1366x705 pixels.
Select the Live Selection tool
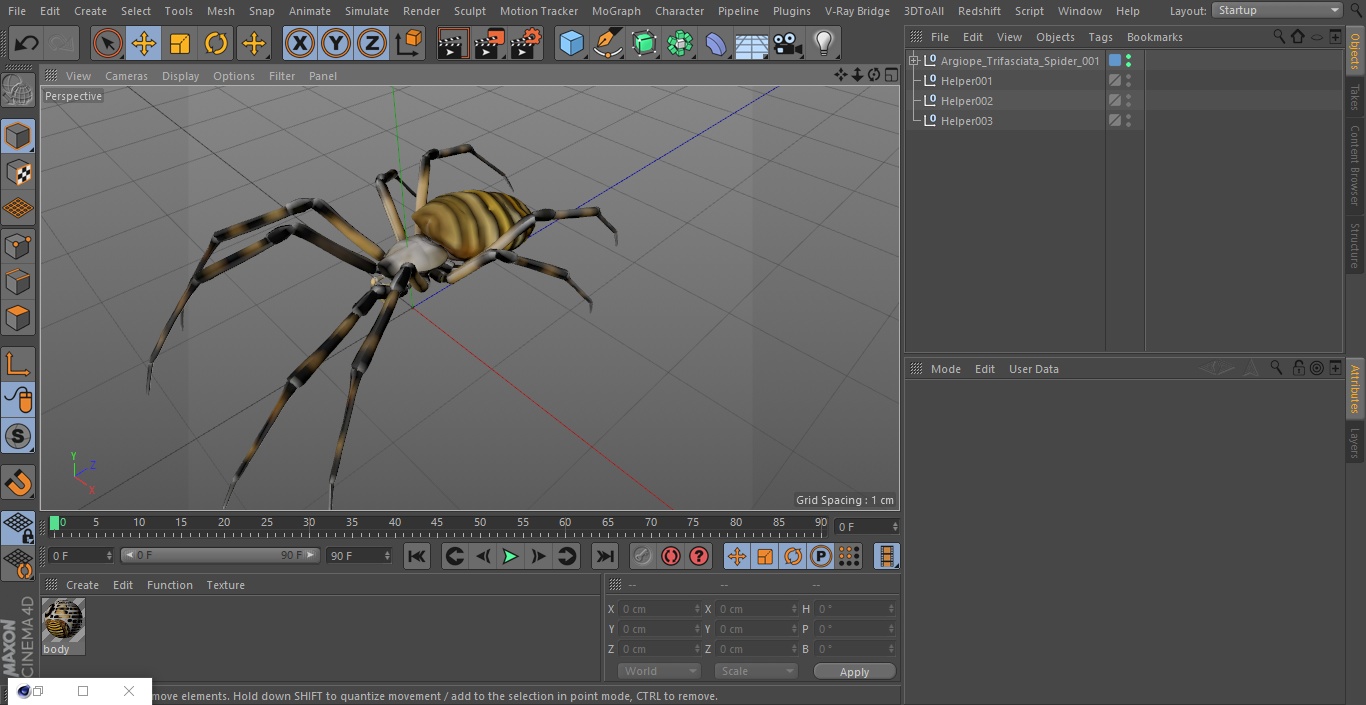pyautogui.click(x=108, y=43)
